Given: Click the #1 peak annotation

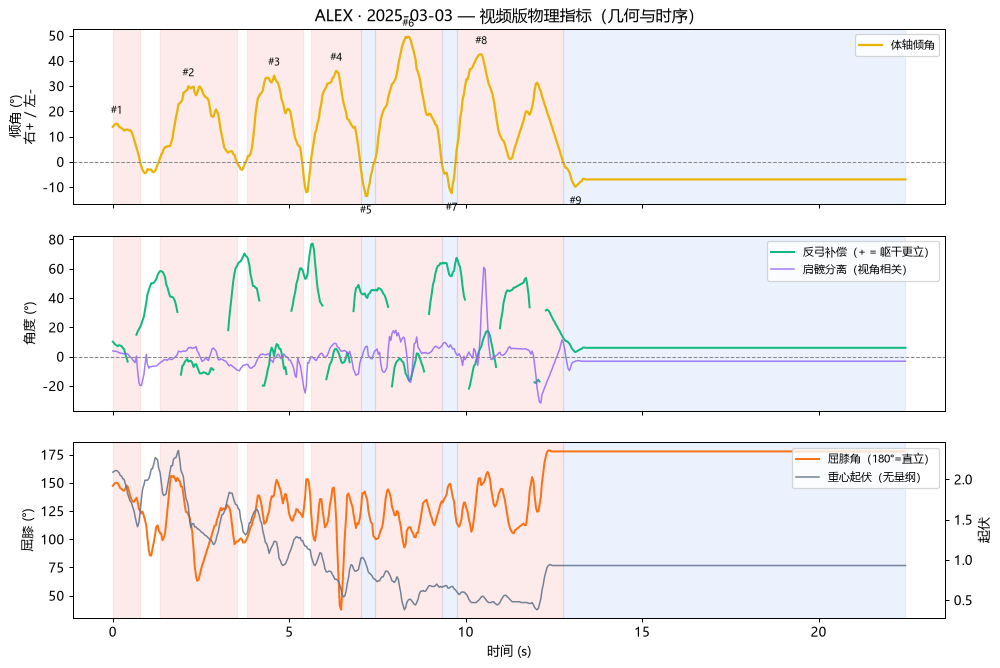Looking at the screenshot, I should point(116,110).
